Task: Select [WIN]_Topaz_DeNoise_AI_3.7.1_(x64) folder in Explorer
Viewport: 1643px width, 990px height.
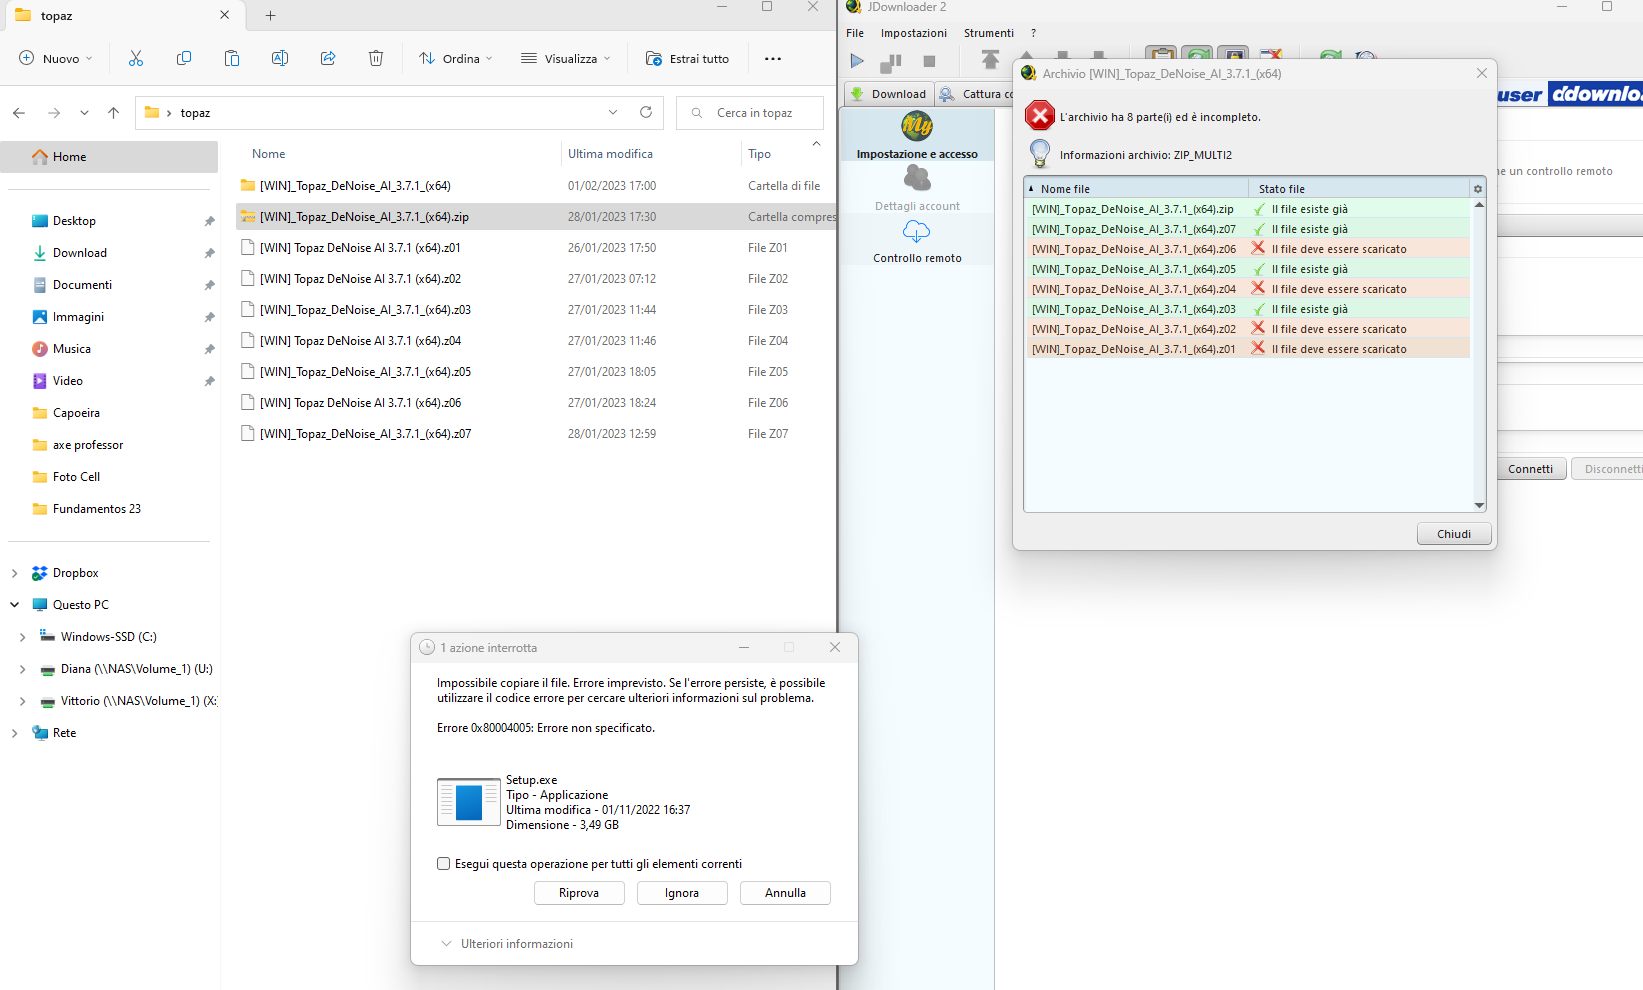Action: tap(536, 186)
